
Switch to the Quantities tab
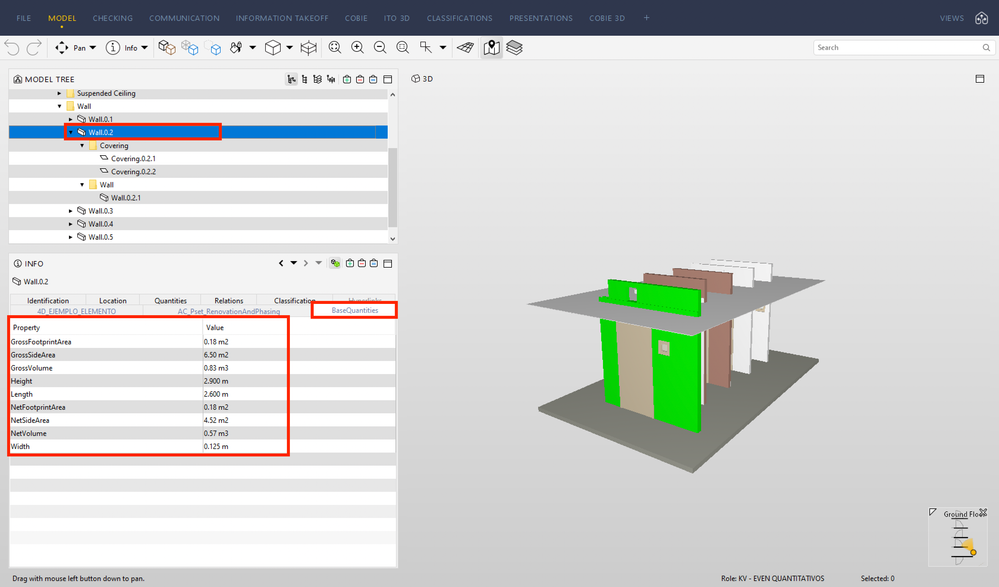170,300
